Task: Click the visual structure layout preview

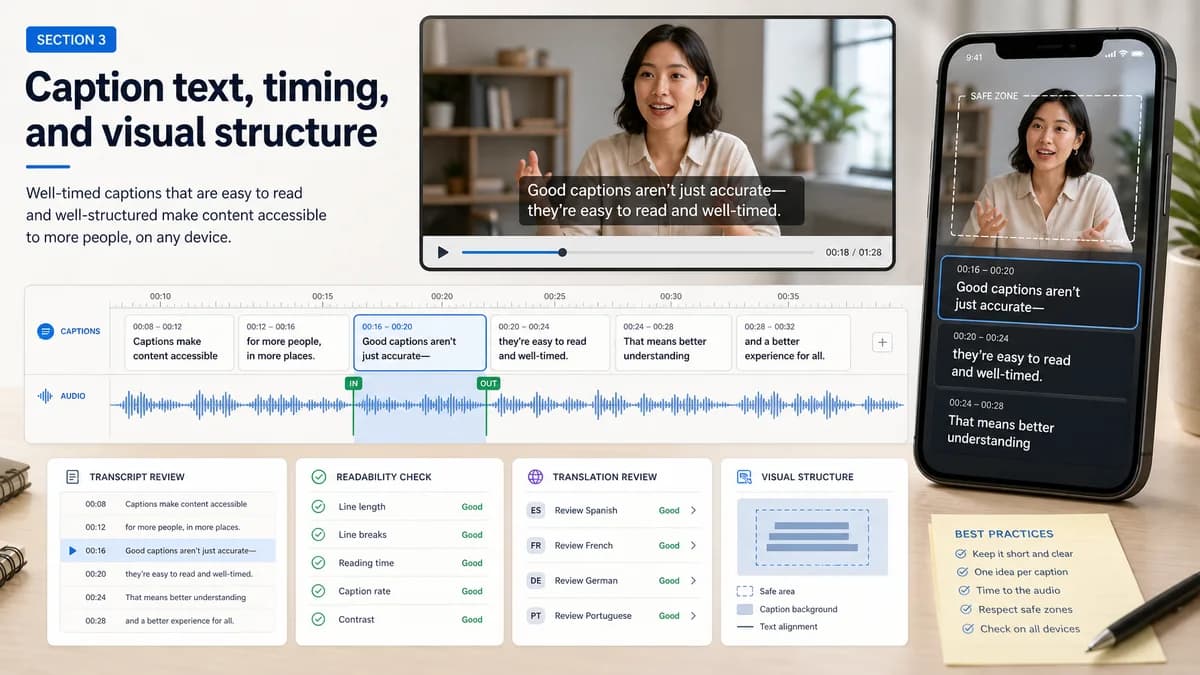Action: pyautogui.click(x=812, y=537)
